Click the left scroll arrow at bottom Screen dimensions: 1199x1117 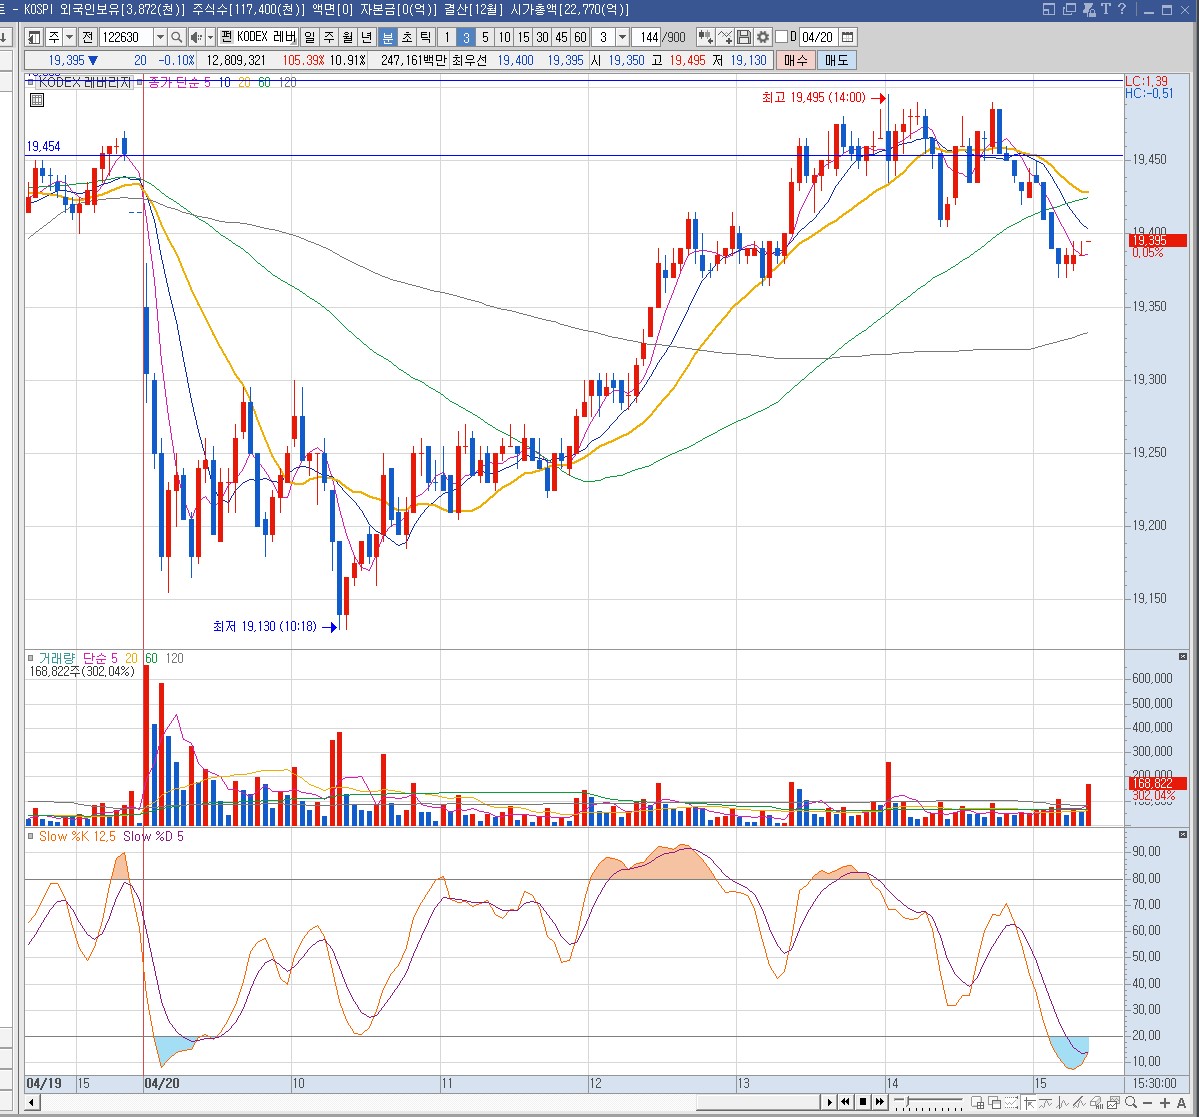pos(31,1102)
